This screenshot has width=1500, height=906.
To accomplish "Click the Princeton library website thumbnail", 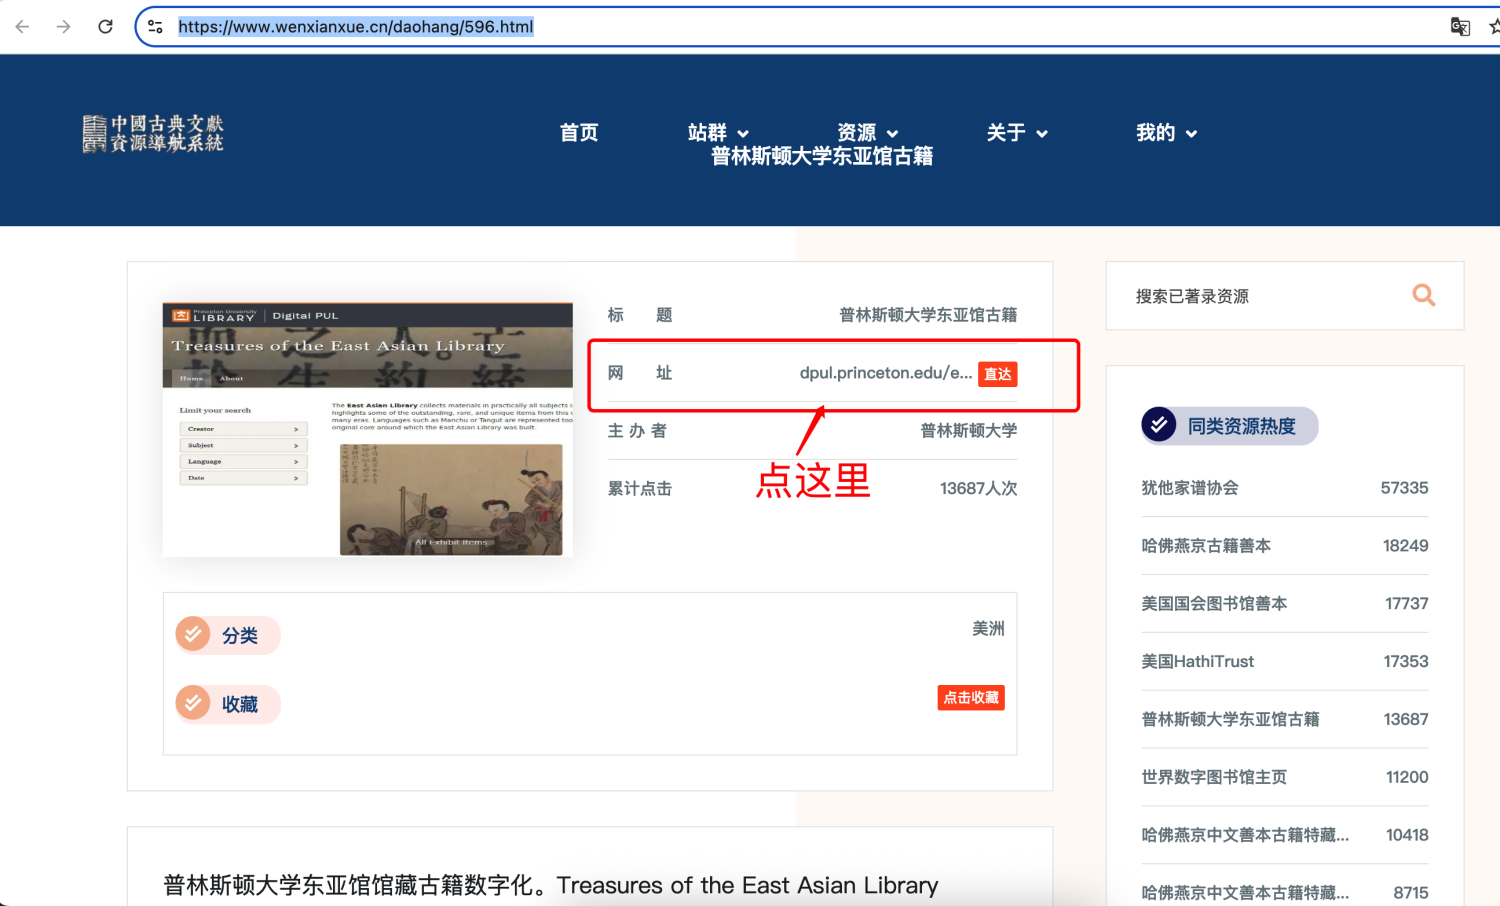I will tap(368, 429).
